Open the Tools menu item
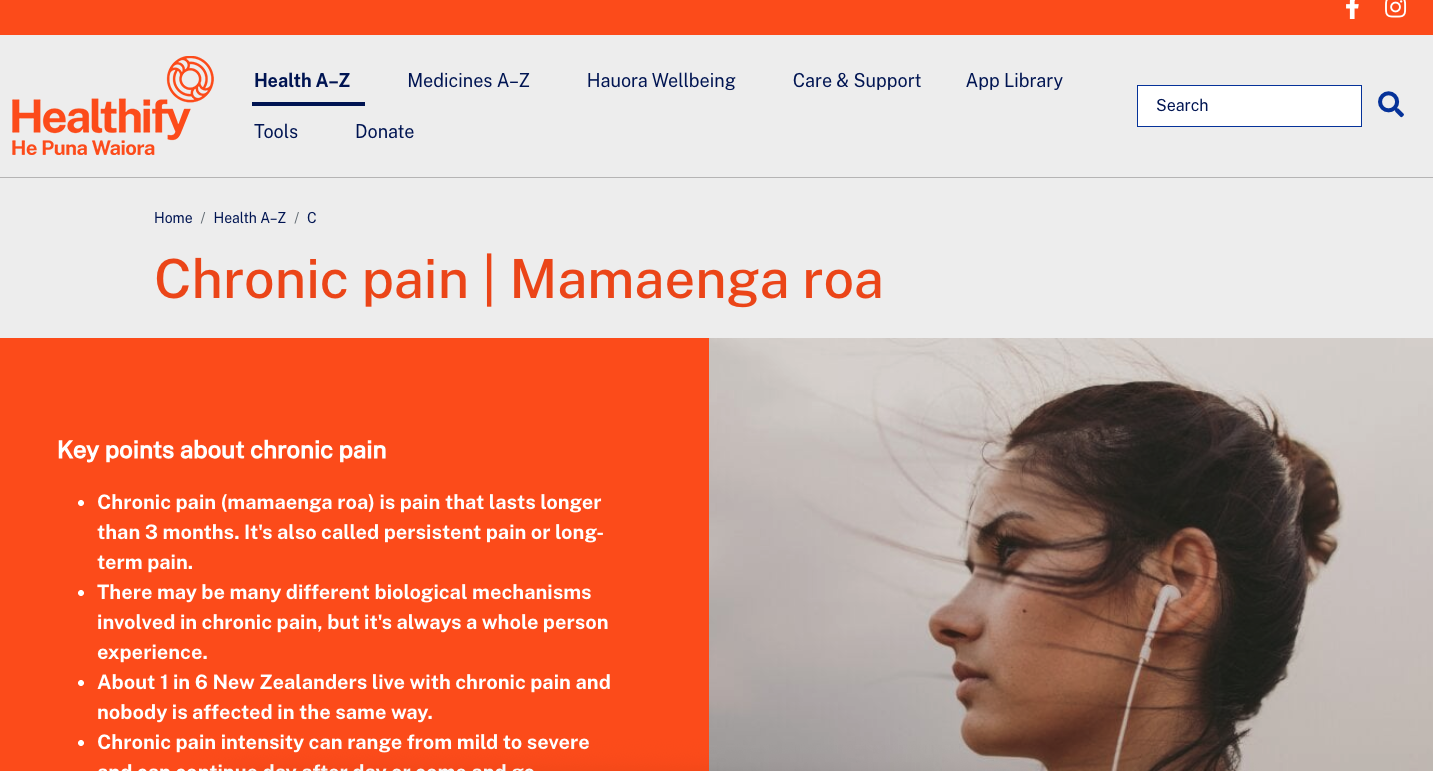 (x=276, y=132)
